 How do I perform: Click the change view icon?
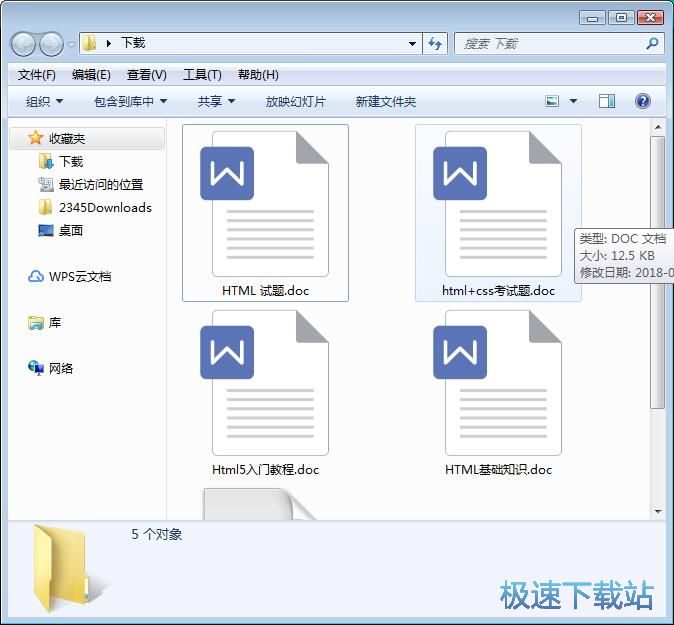point(552,101)
